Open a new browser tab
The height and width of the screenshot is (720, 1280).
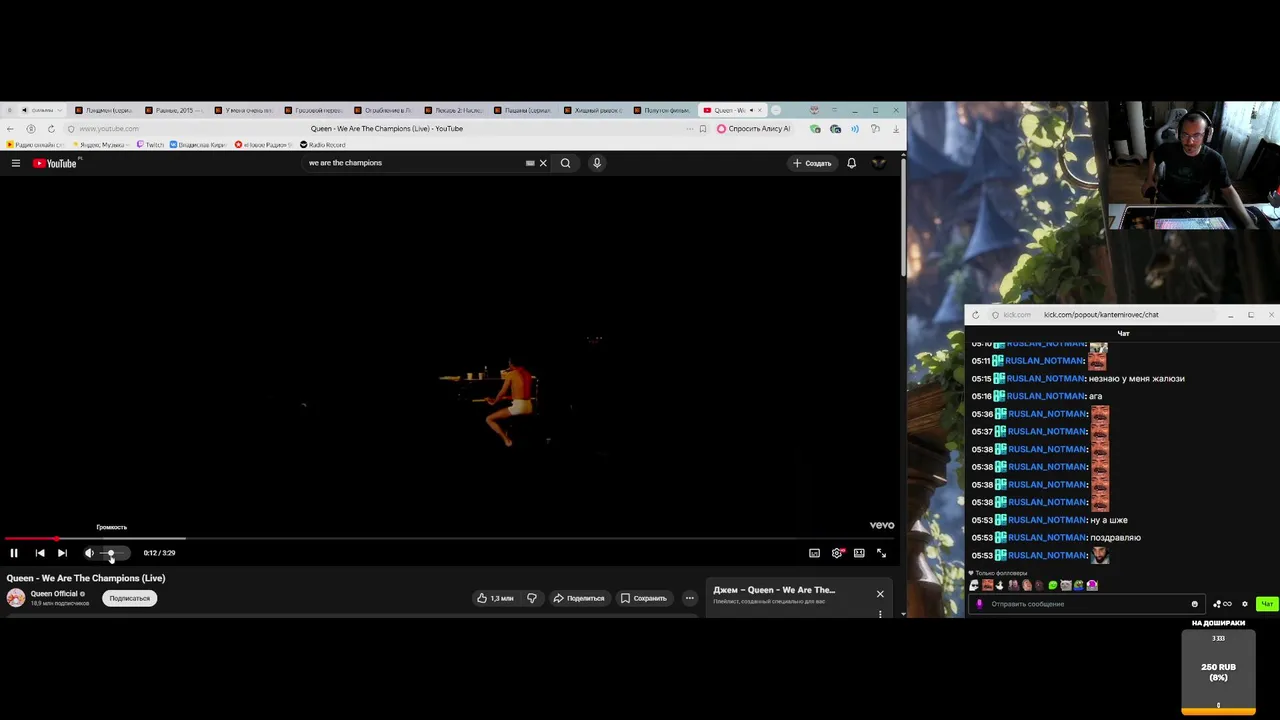(x=776, y=110)
